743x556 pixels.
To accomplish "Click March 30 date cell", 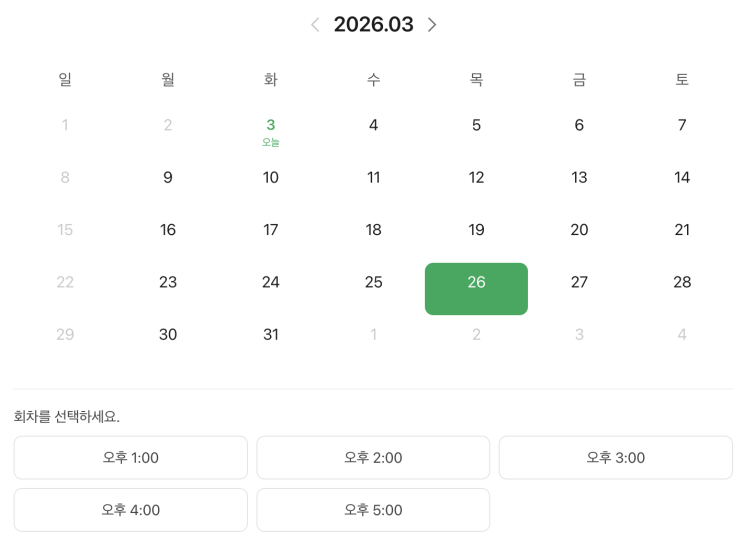I will [168, 335].
